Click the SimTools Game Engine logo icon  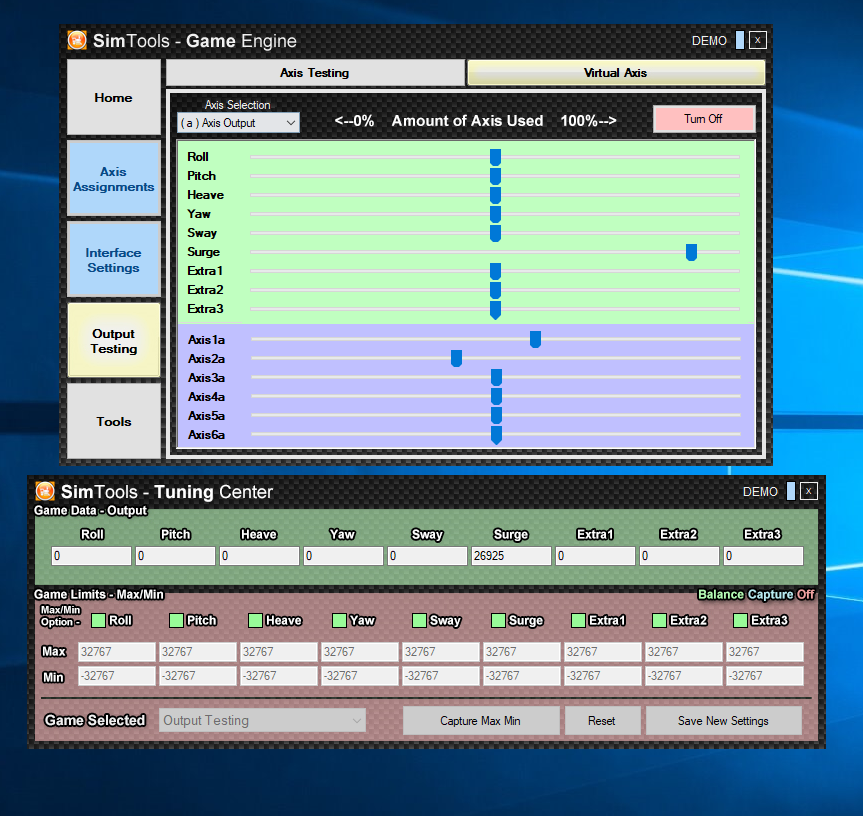coord(77,41)
